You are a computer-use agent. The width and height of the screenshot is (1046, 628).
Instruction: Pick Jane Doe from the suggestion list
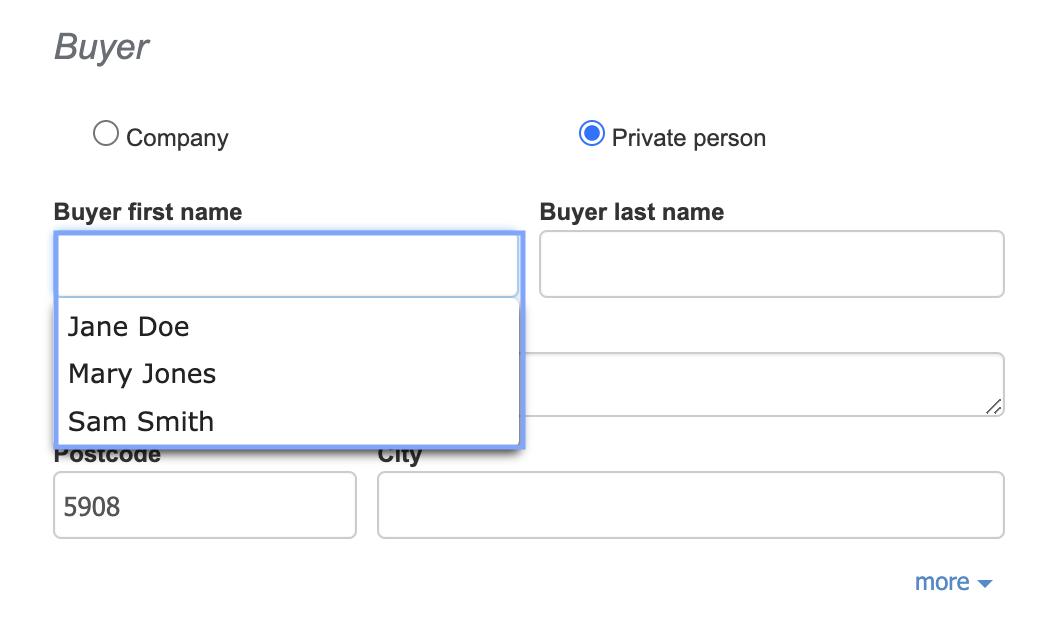(129, 327)
